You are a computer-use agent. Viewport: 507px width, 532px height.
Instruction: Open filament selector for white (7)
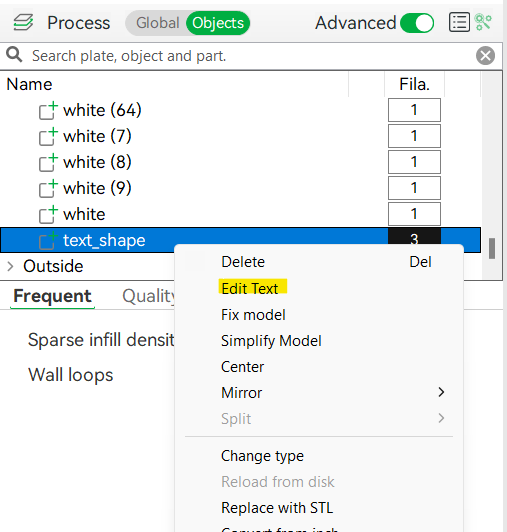coord(414,136)
